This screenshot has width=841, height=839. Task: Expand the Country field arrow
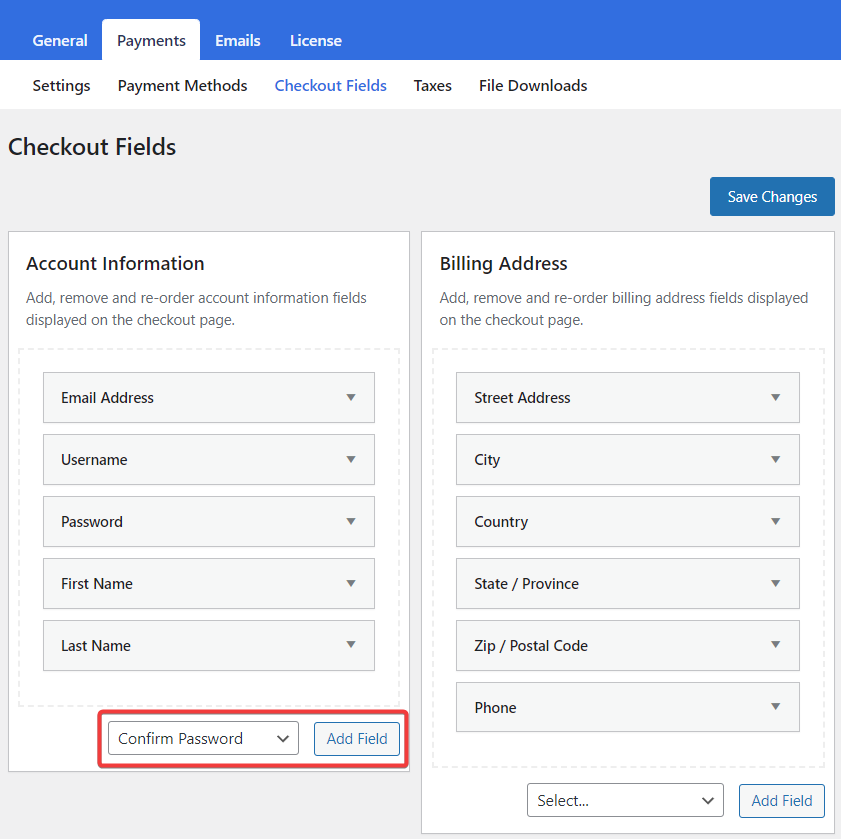775,521
